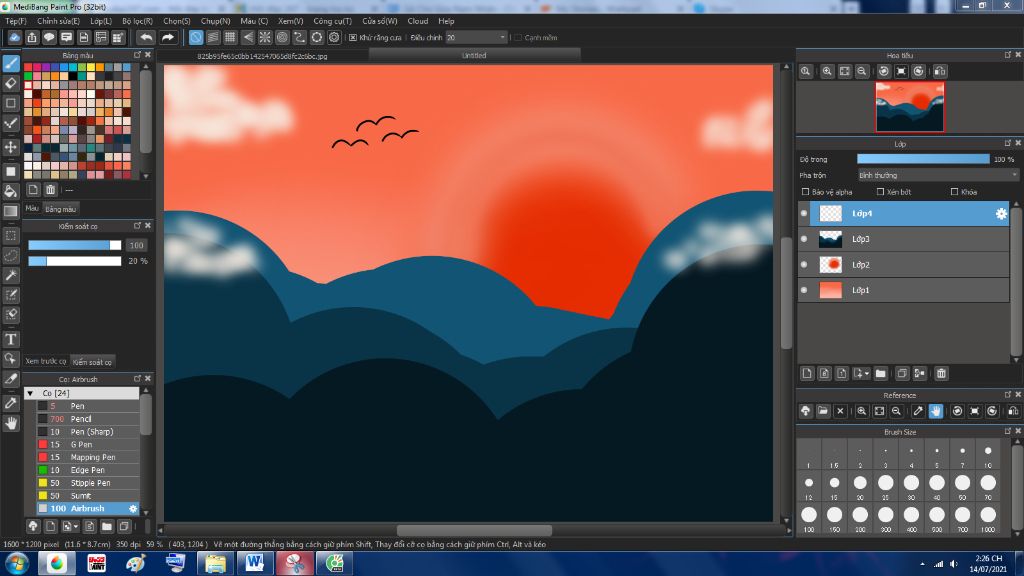Image resolution: width=1024 pixels, height=576 pixels.
Task: Select the Eraser tool
Action: [x=10, y=84]
